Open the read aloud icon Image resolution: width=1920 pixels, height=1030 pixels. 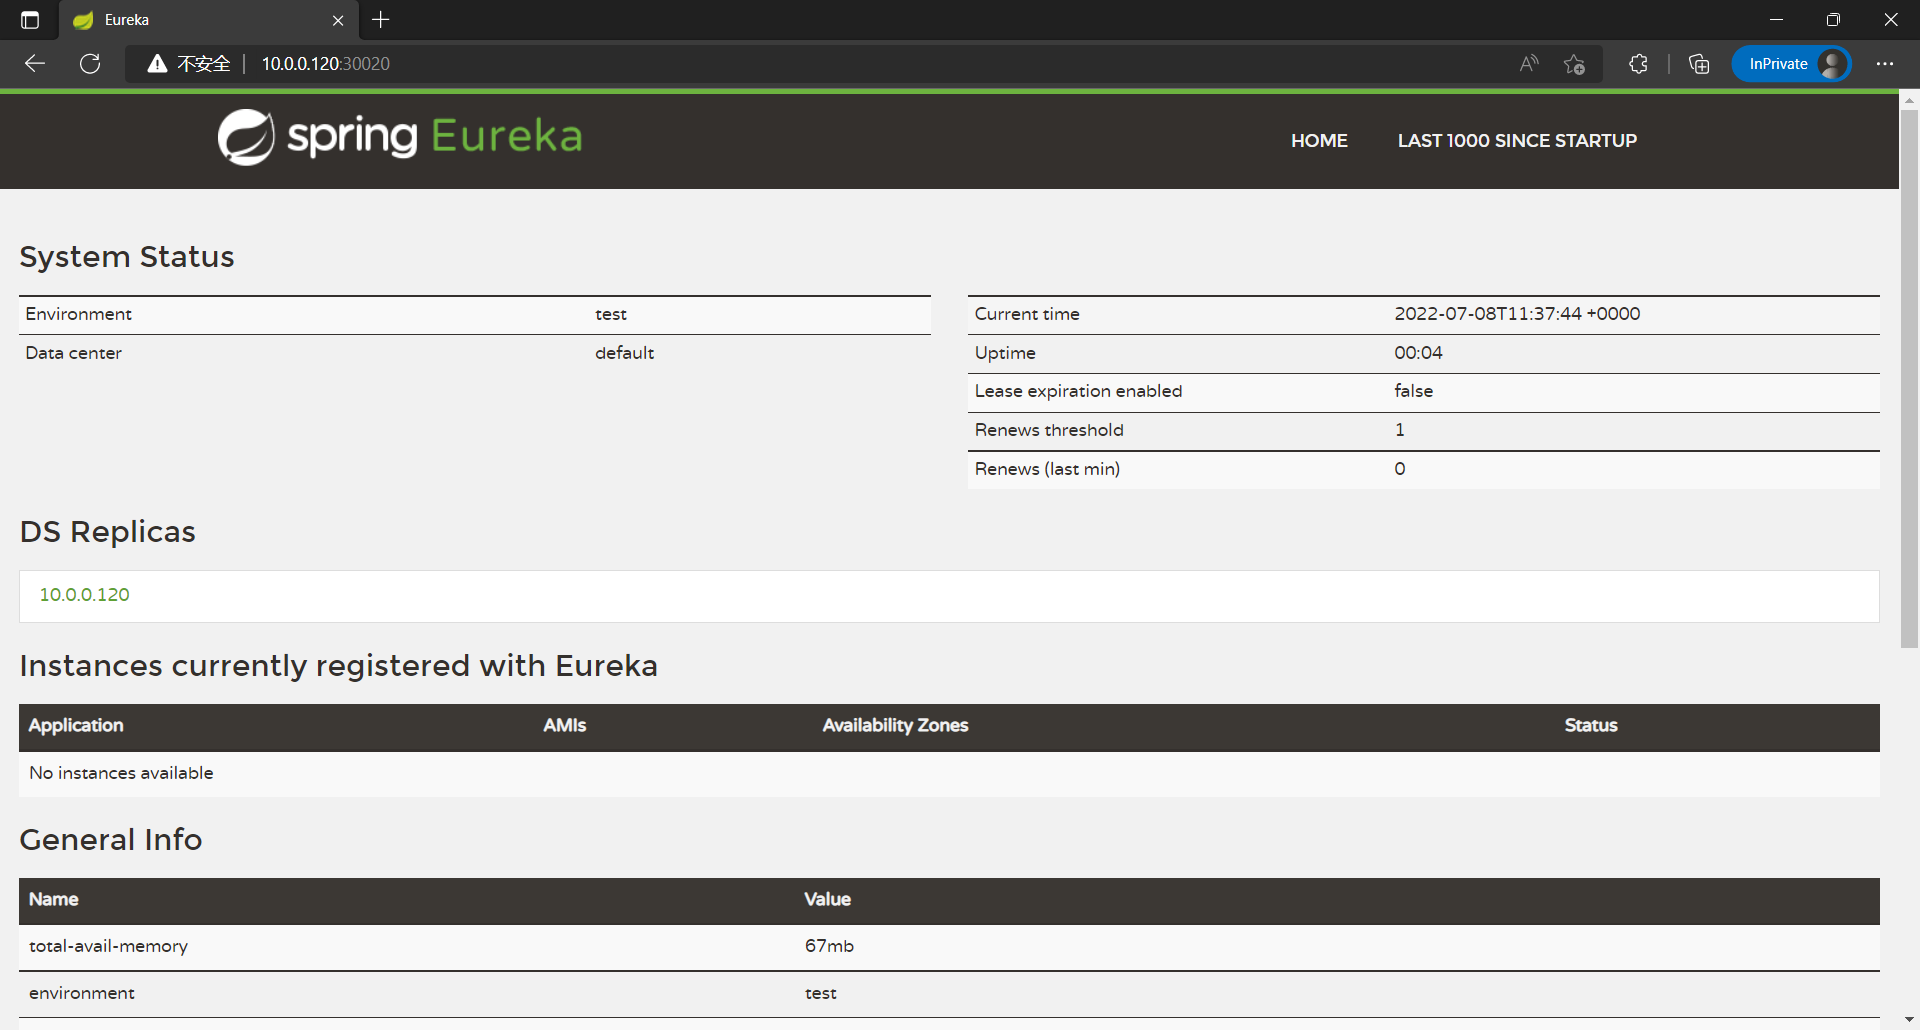click(1529, 64)
